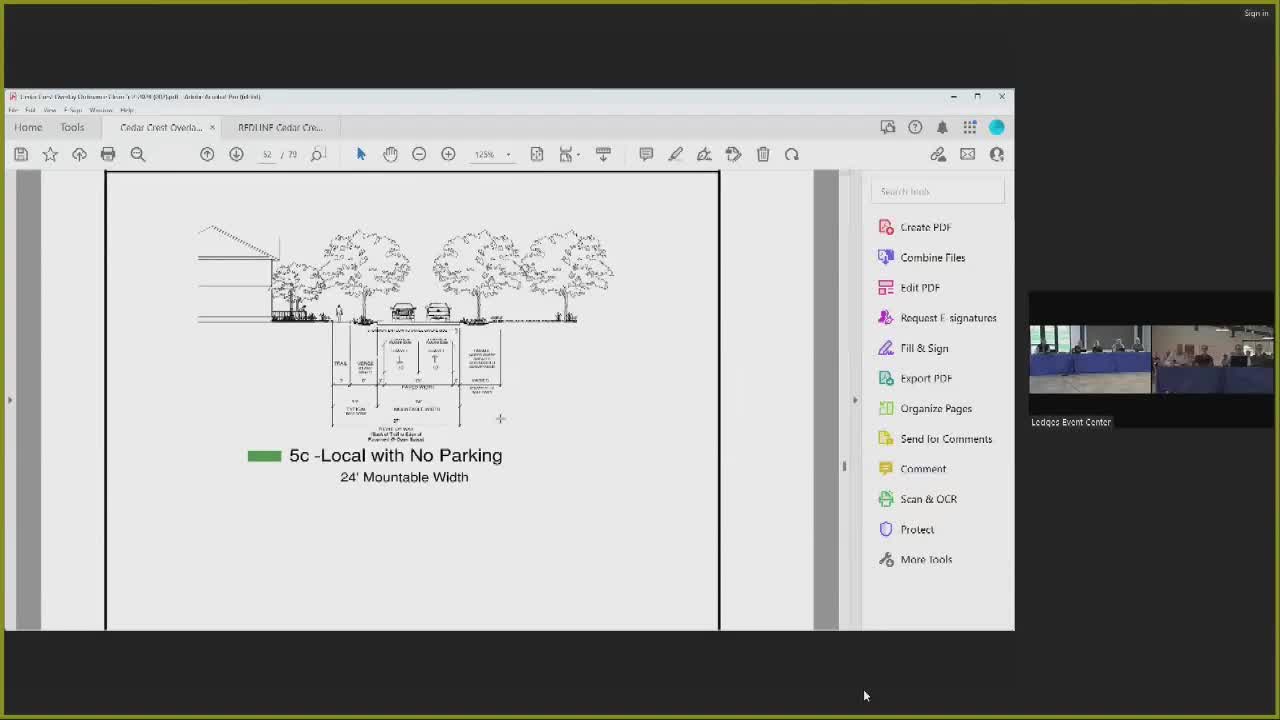Image resolution: width=1280 pixels, height=720 pixels.
Task: Click the Search tools input field
Action: pyautogui.click(x=936, y=191)
